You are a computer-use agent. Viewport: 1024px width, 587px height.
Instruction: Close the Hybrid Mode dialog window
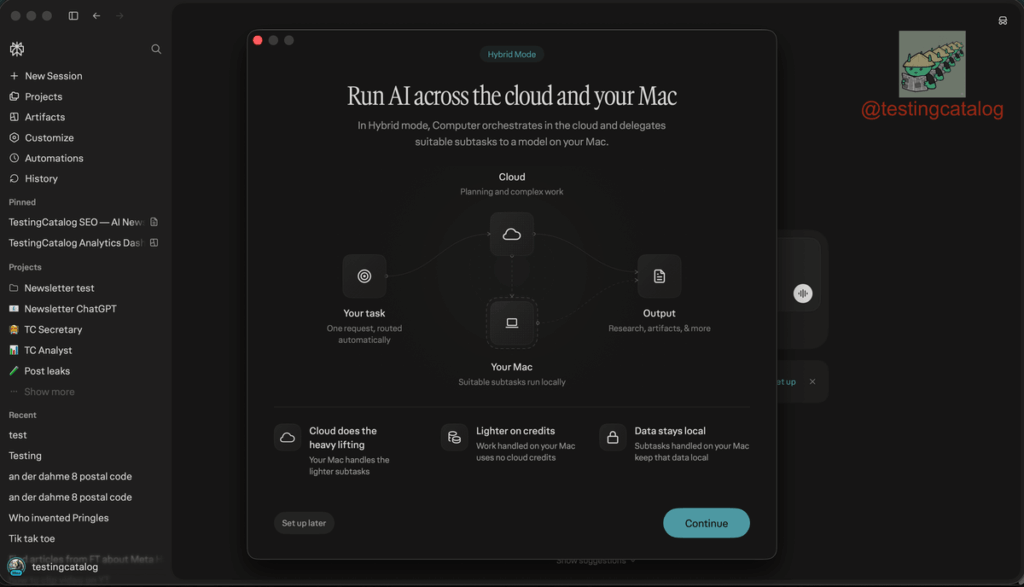[258, 40]
